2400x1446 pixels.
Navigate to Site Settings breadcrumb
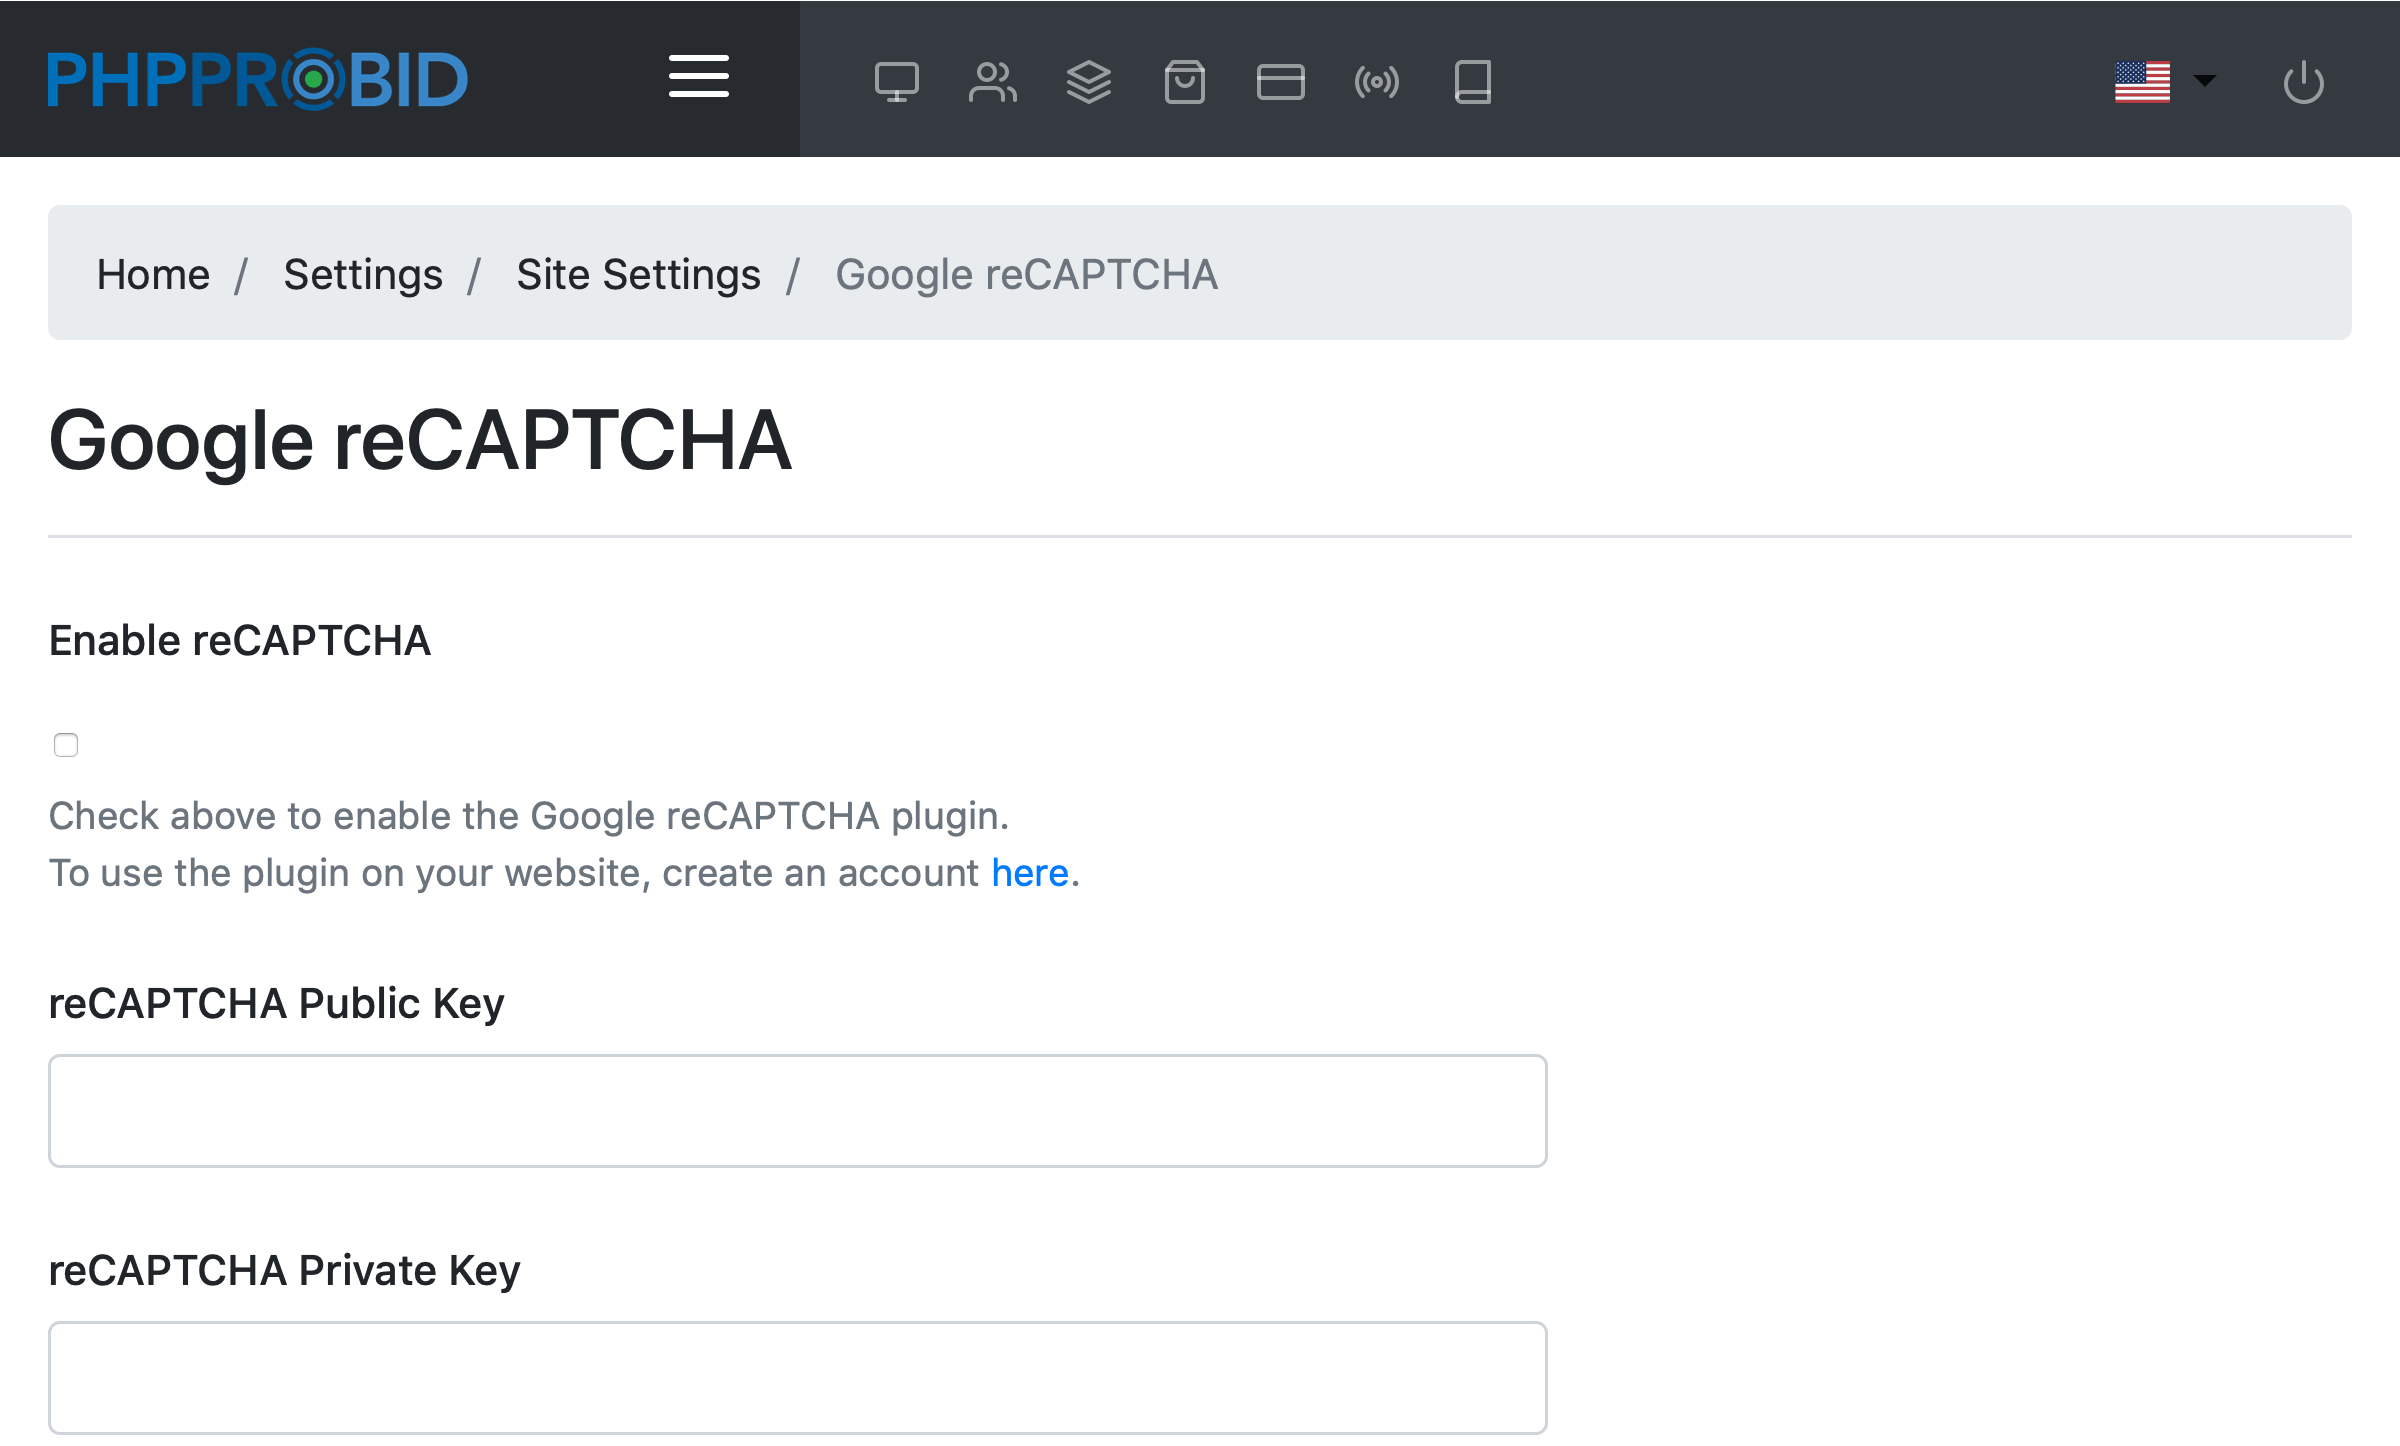(x=638, y=274)
